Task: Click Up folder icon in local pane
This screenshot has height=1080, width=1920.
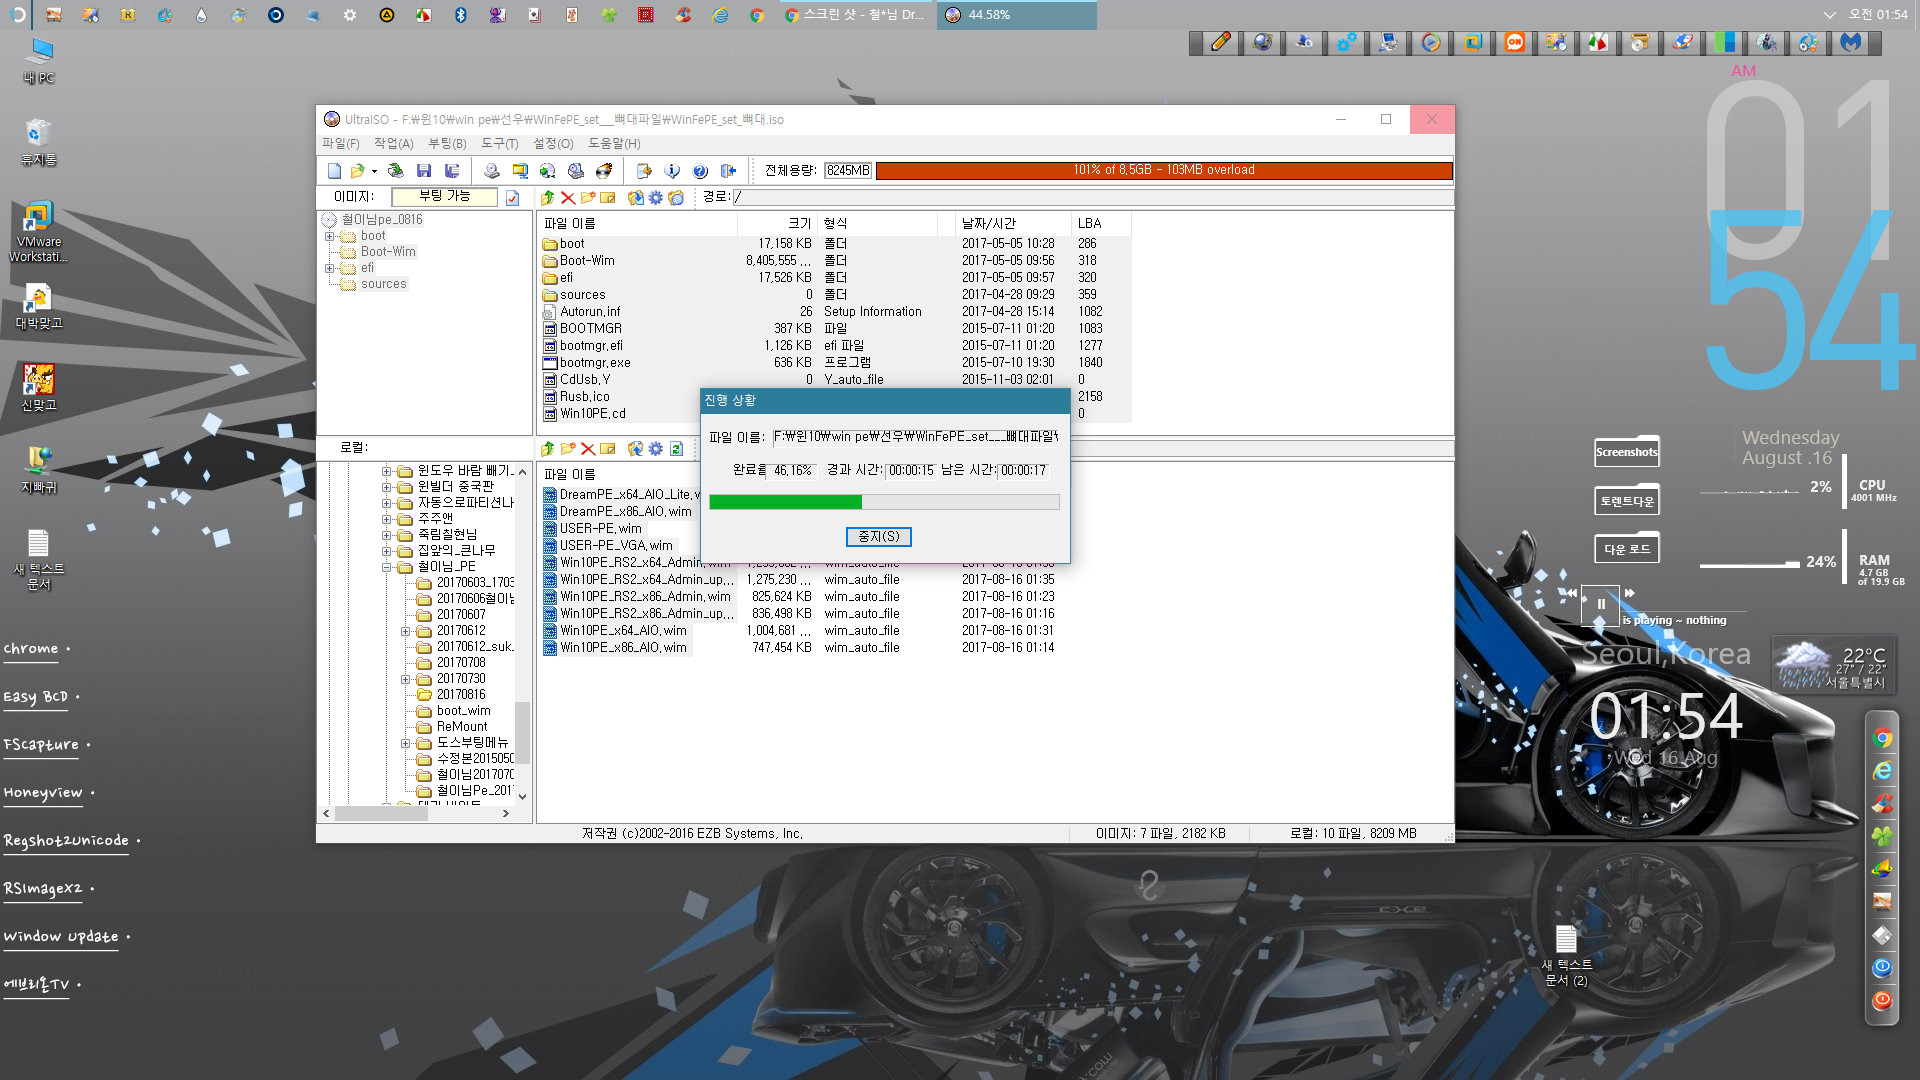Action: [x=548, y=449]
